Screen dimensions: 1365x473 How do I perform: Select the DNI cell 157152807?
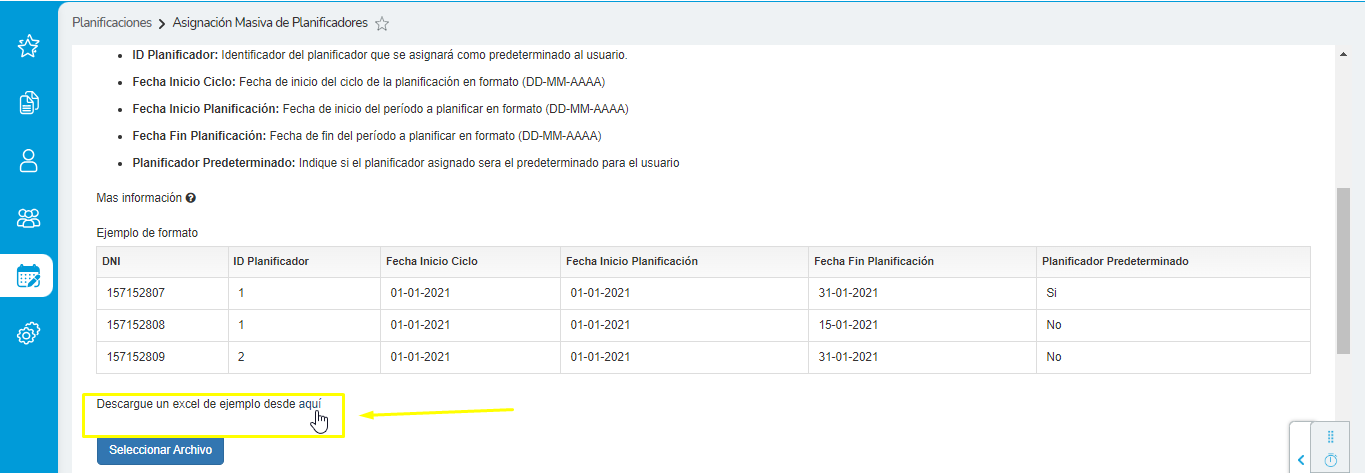[x=135, y=293]
